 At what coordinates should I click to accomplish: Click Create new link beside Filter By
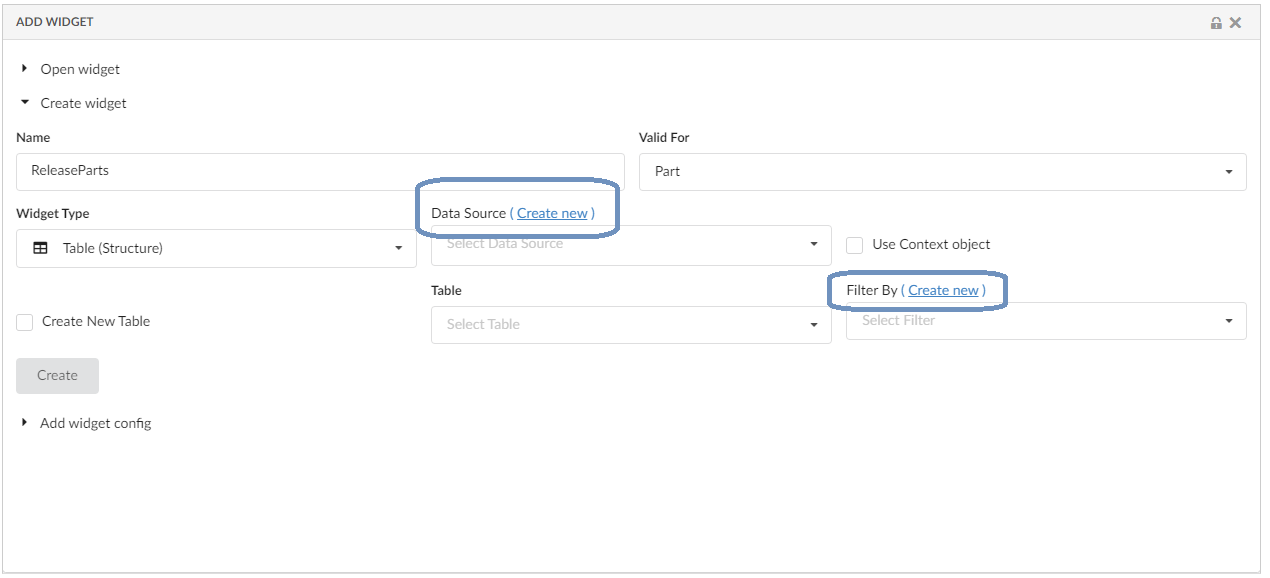tap(943, 290)
